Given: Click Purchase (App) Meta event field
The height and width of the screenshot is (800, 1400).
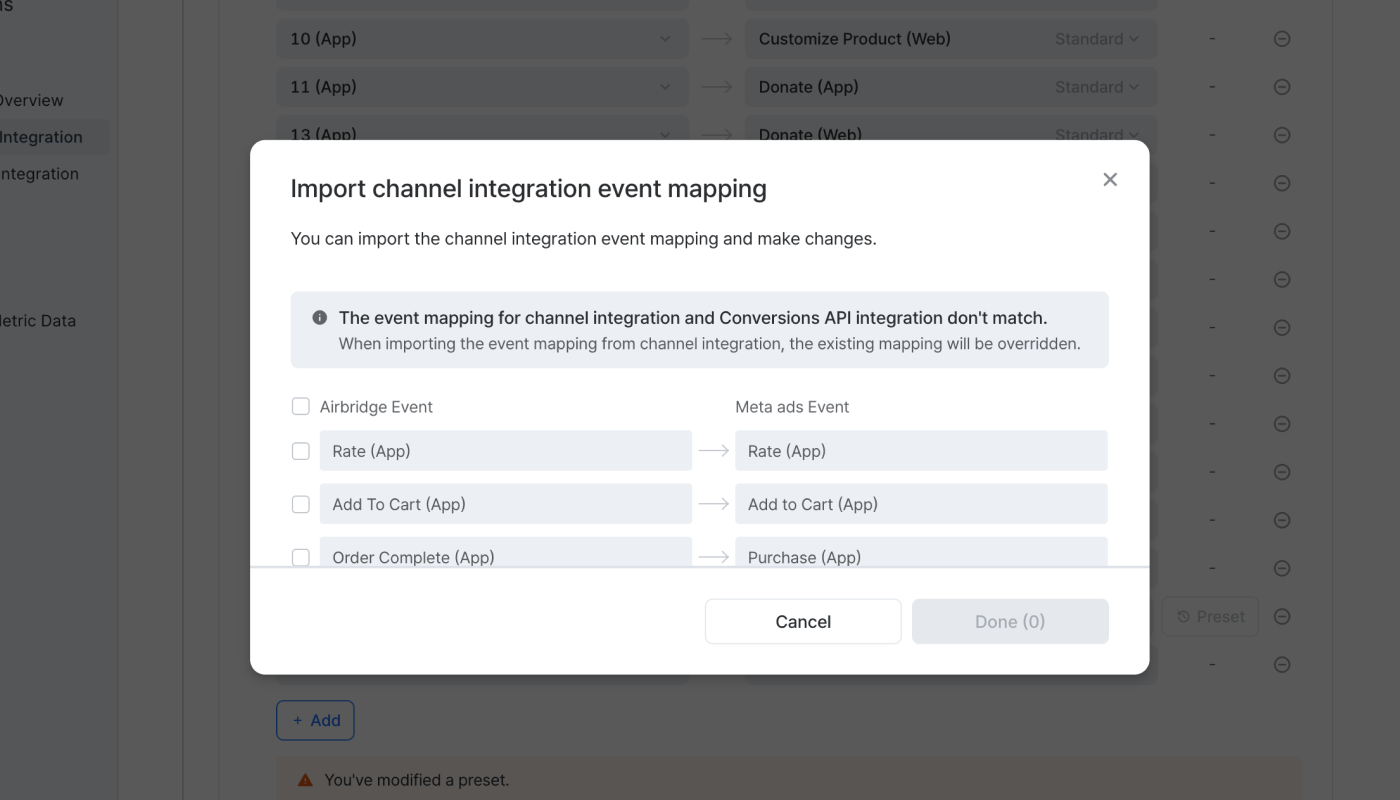Looking at the screenshot, I should click(x=921, y=552).
